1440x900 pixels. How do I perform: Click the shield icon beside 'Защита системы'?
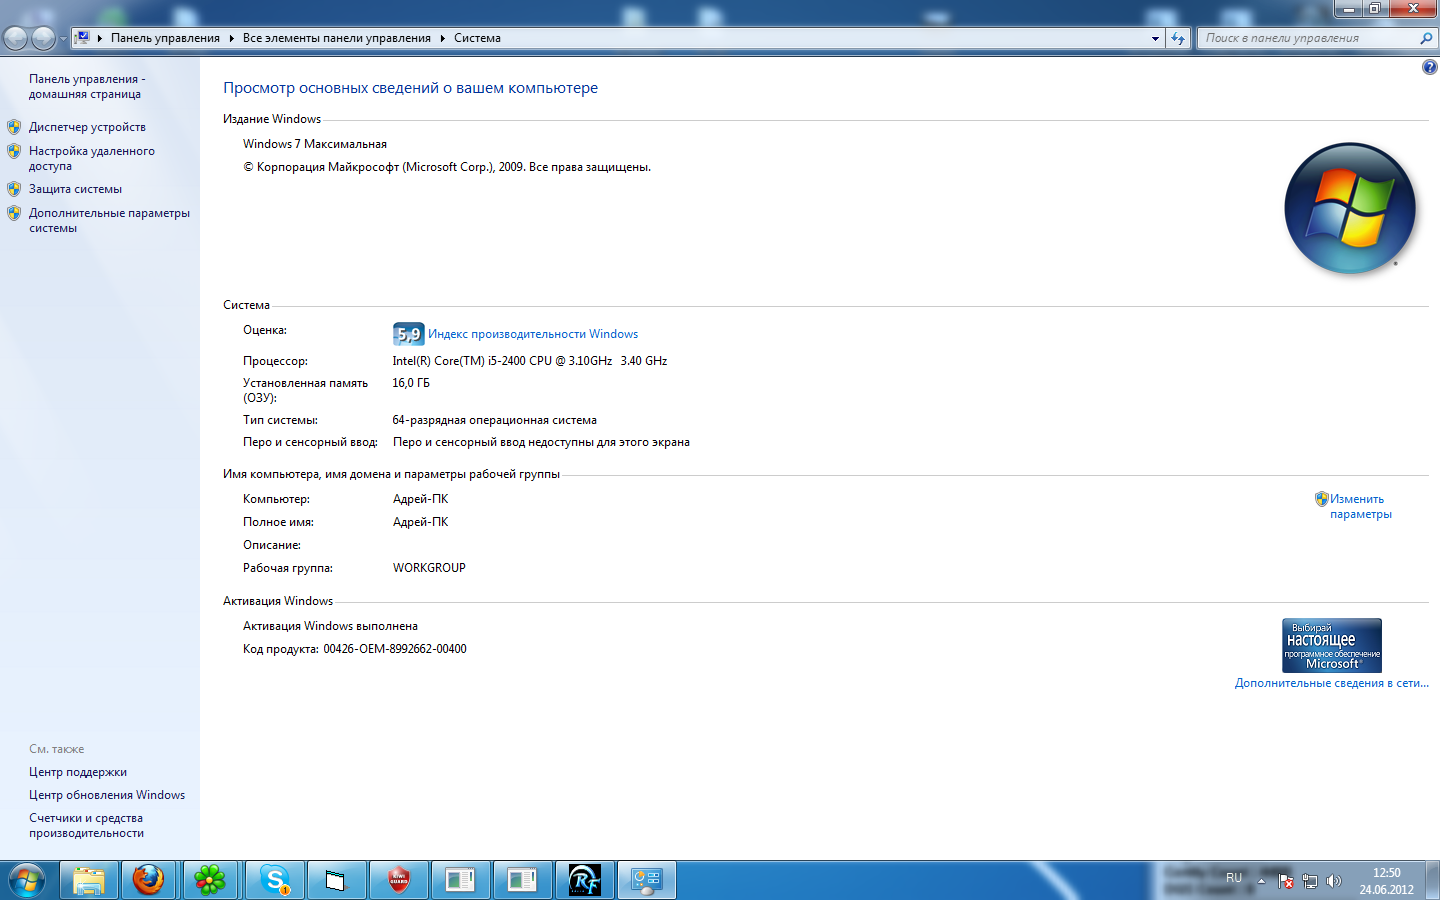(14, 189)
